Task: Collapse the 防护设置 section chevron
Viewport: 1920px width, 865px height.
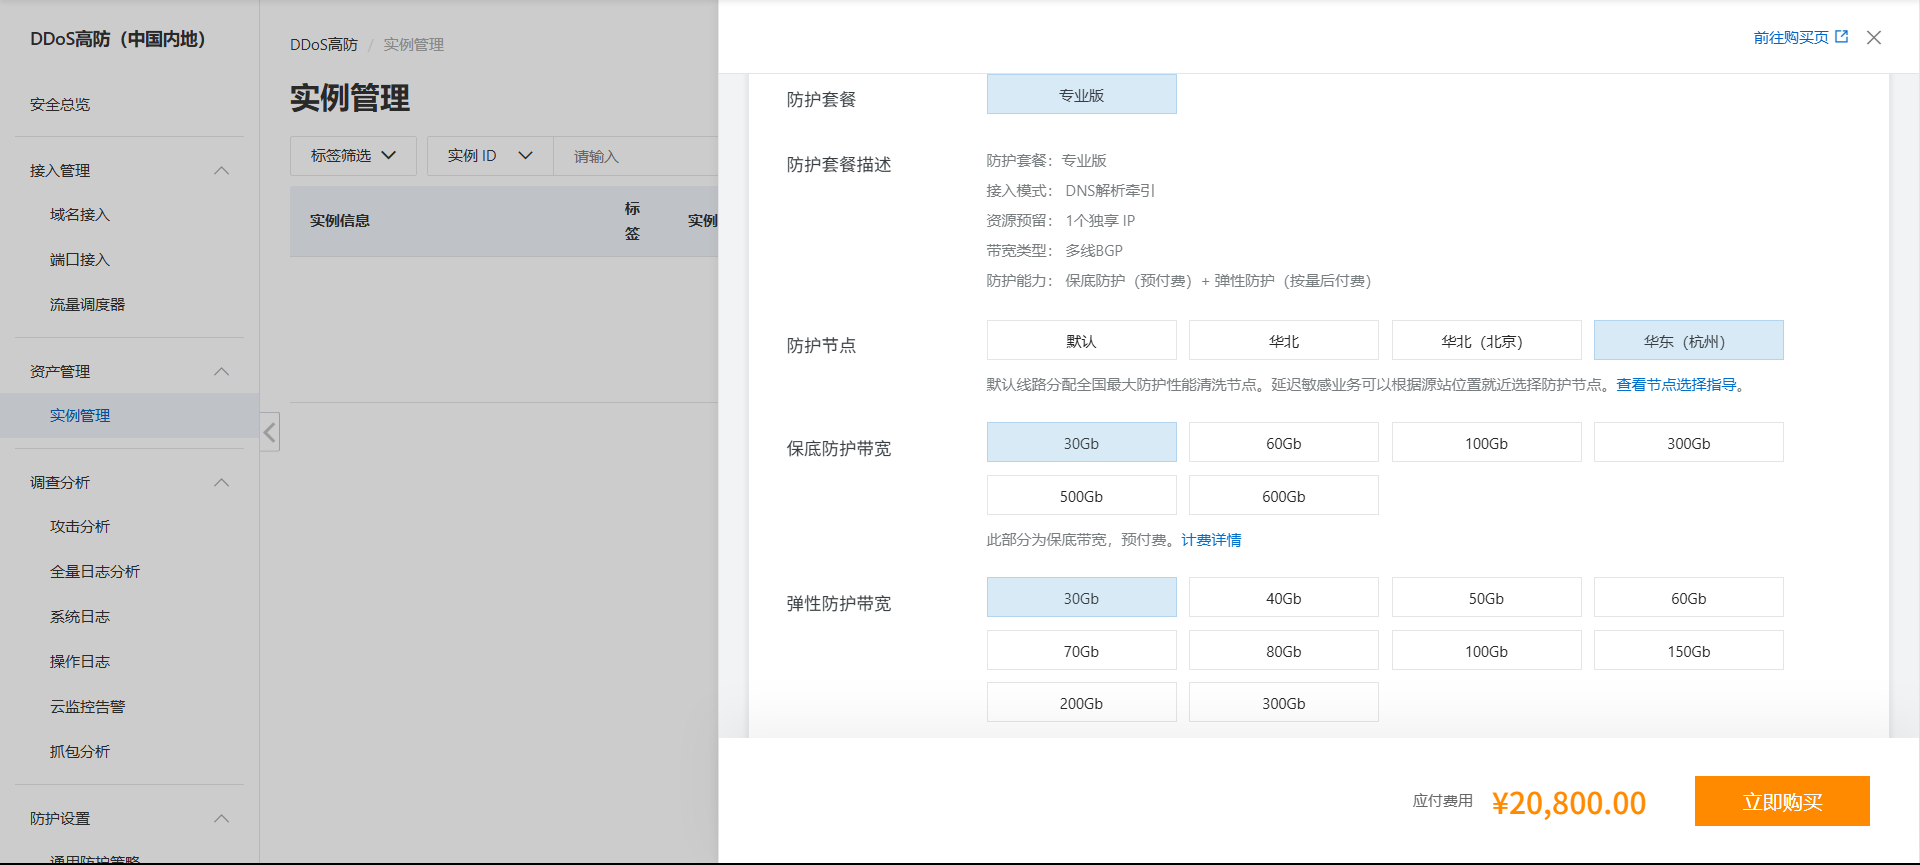Action: 222,819
